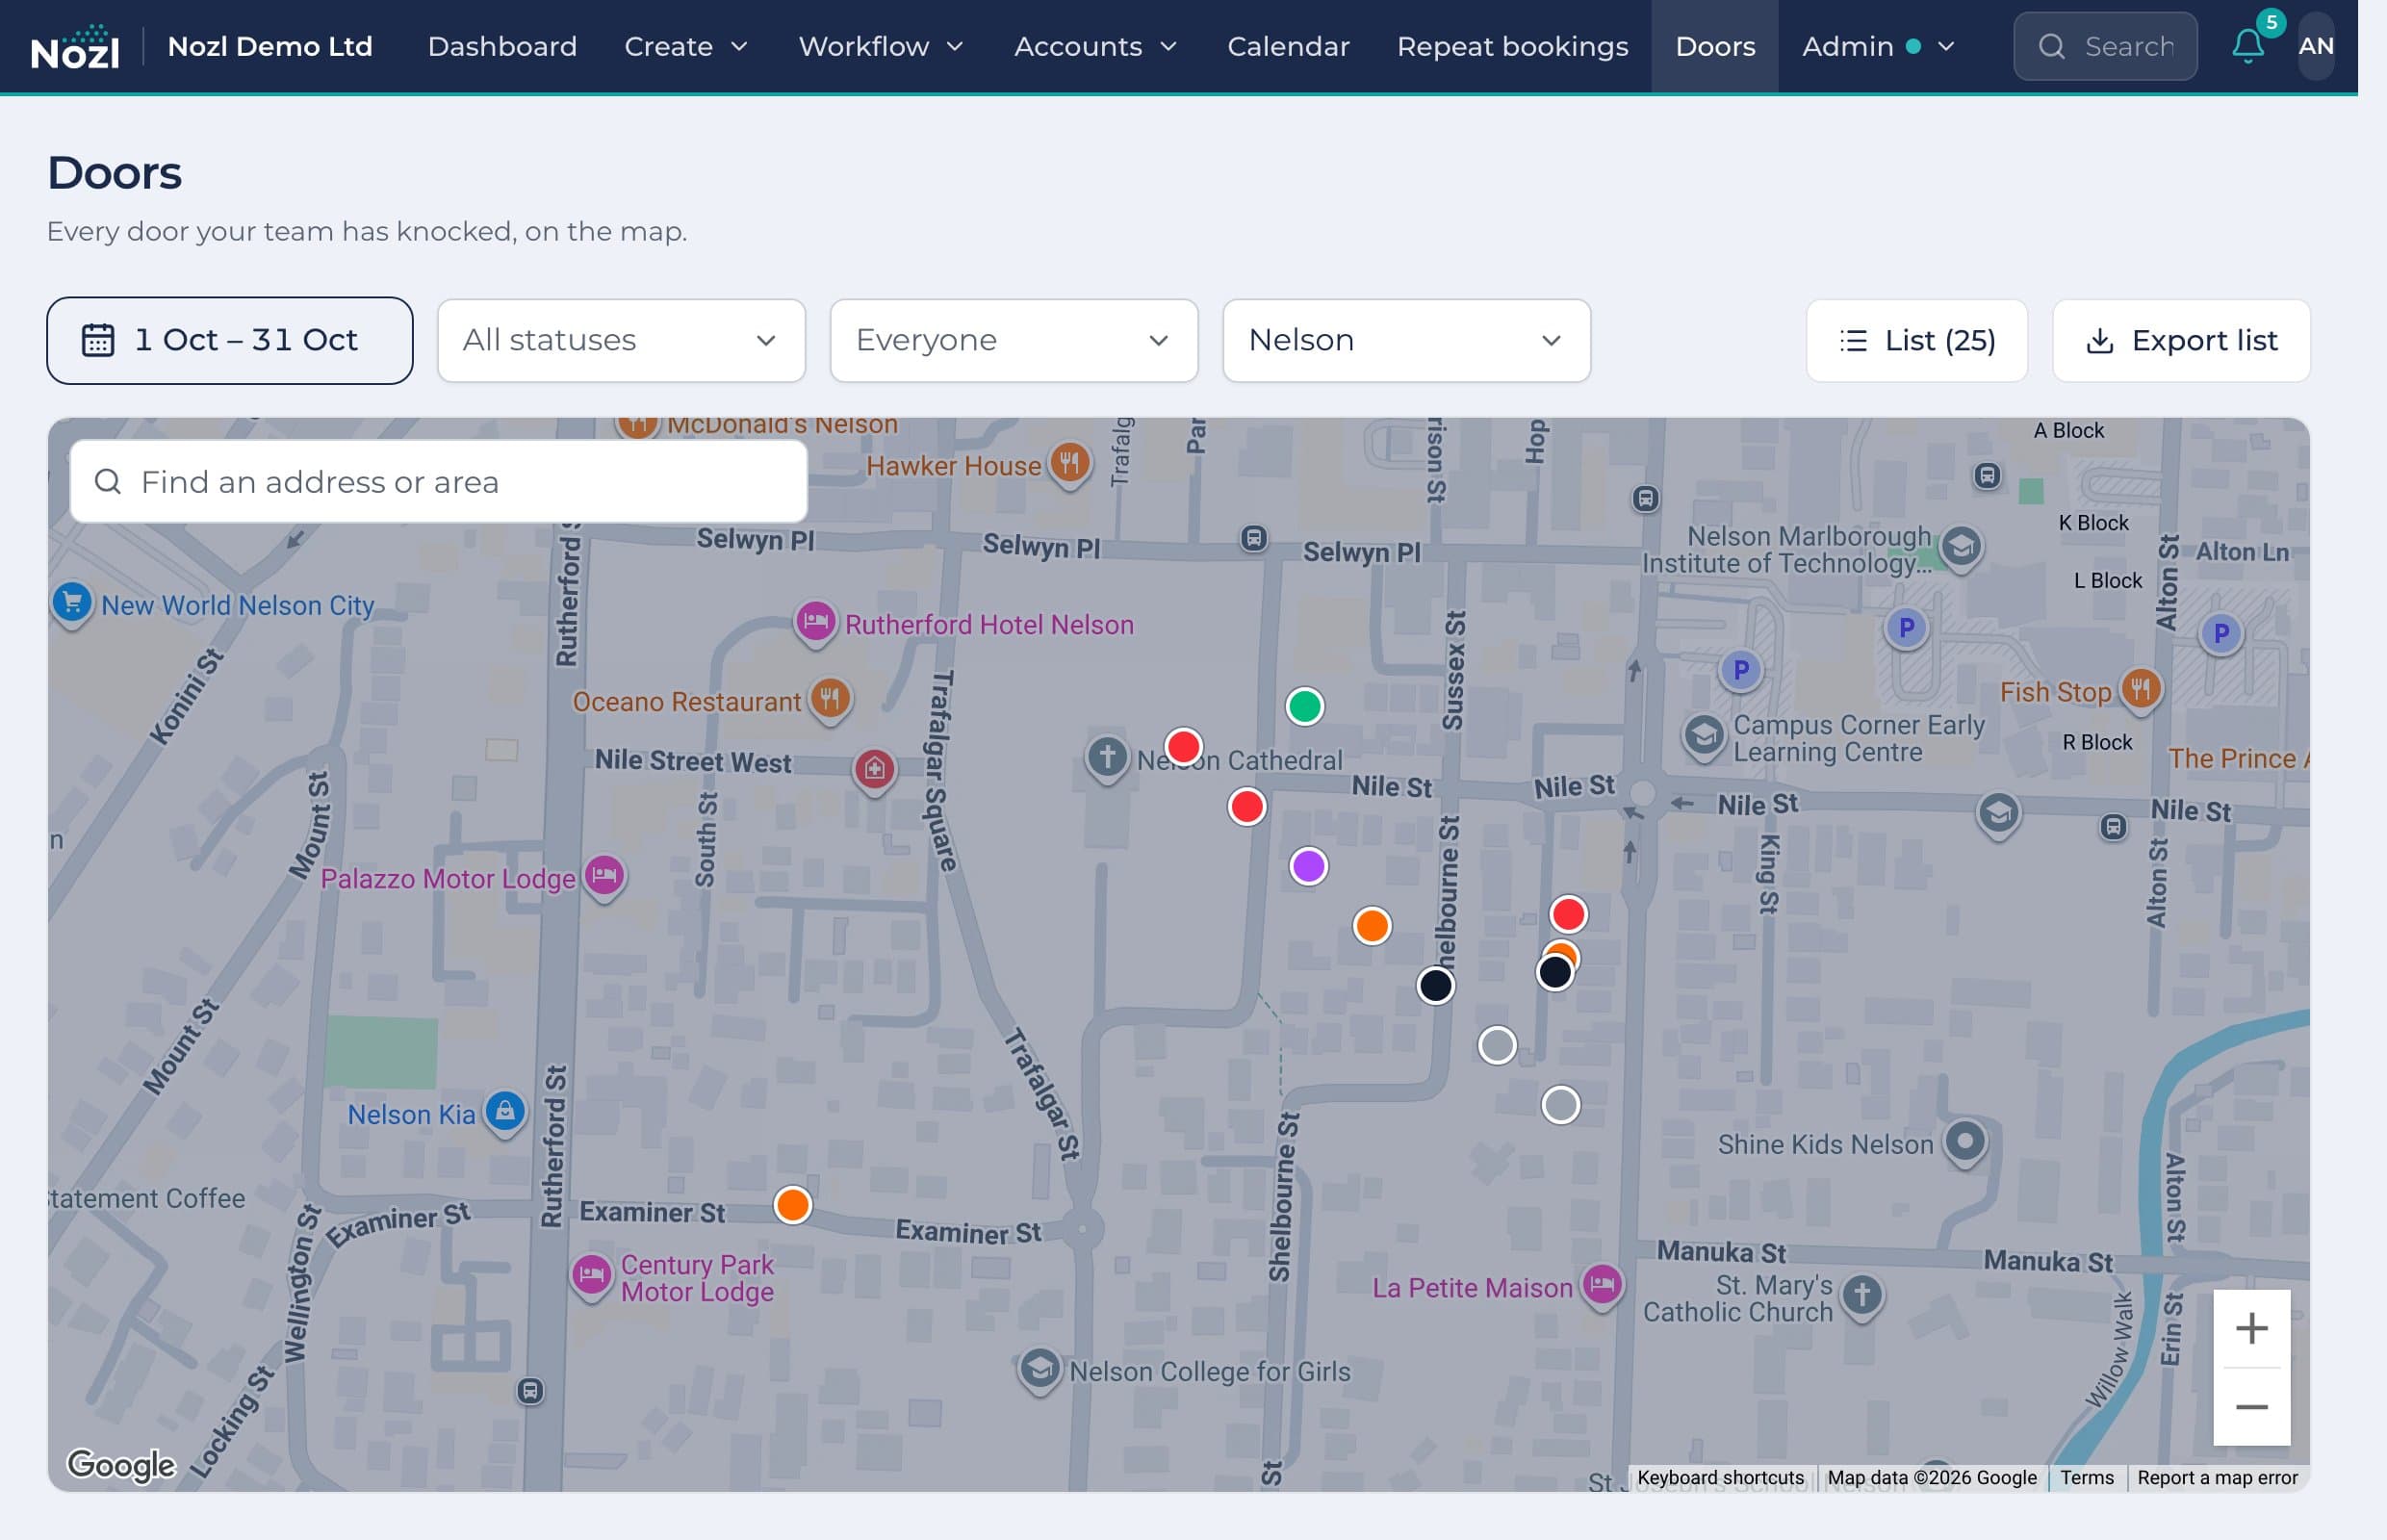The image size is (2387, 1540).
Task: Click the purple door marker on the map
Action: point(1308,866)
